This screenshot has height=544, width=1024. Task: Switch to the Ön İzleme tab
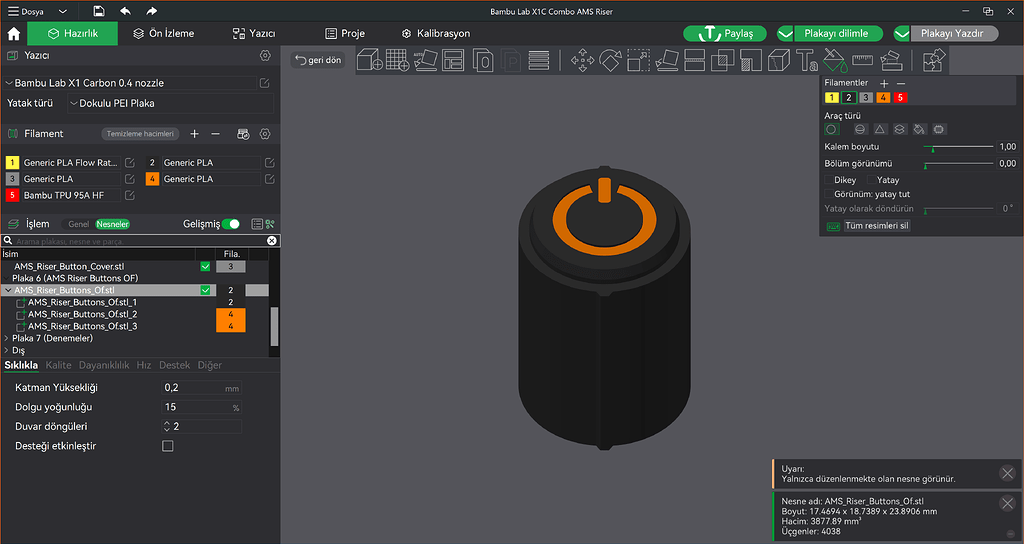(163, 33)
